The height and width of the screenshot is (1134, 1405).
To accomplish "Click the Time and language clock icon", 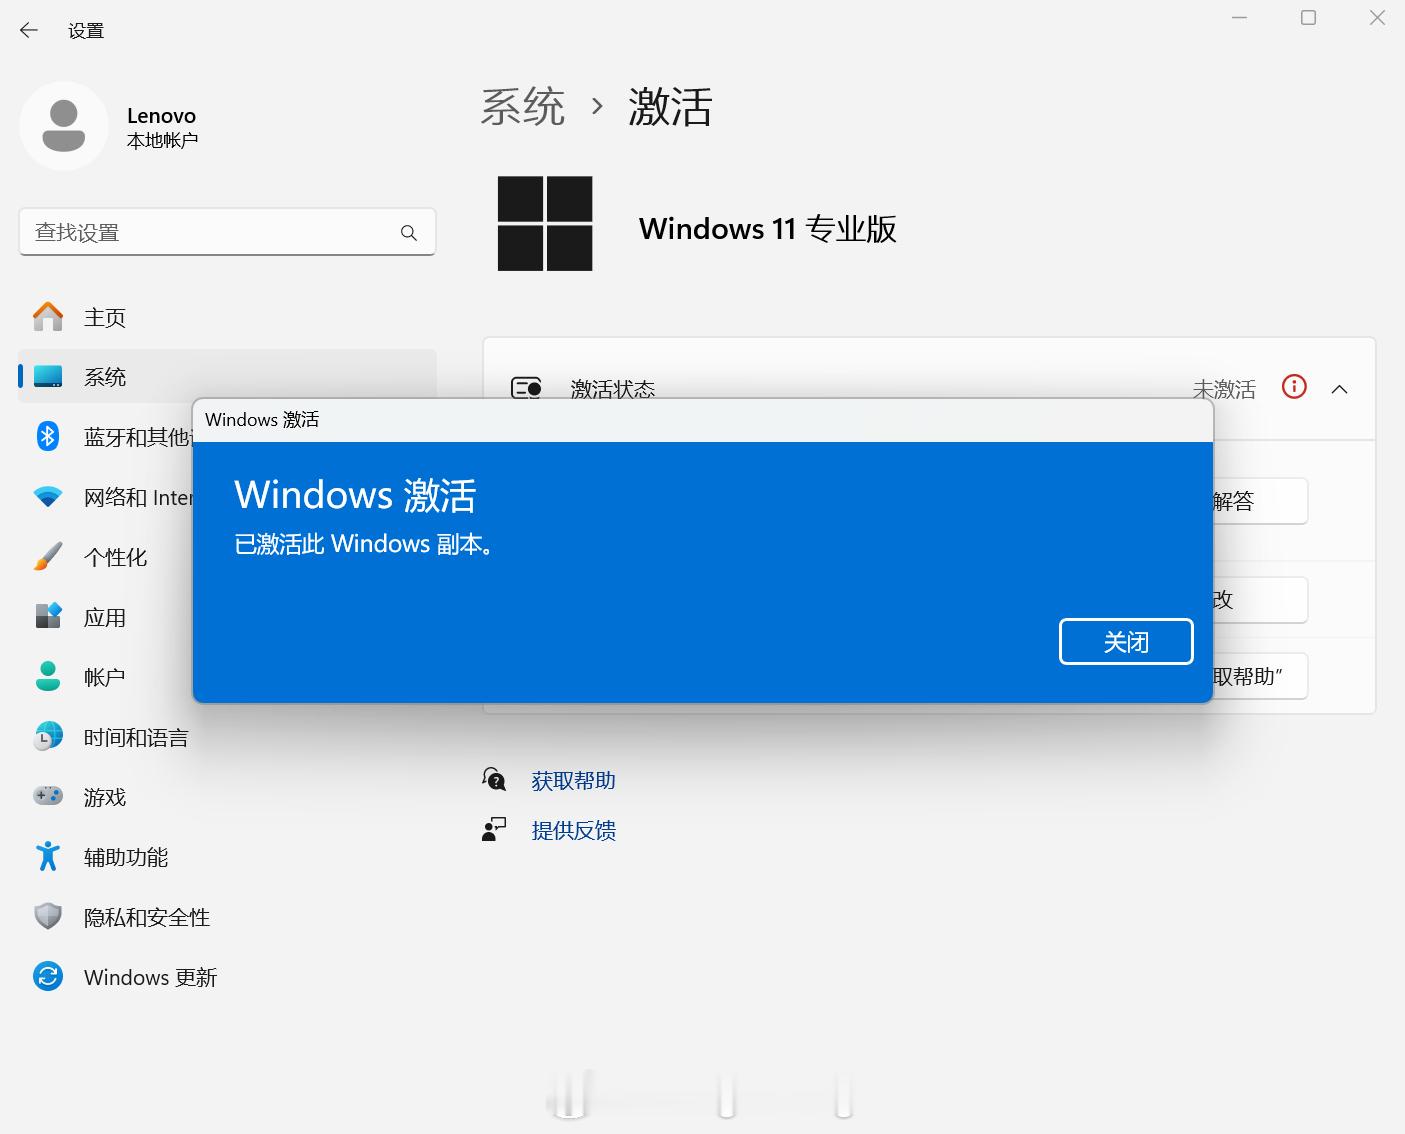I will (x=48, y=737).
